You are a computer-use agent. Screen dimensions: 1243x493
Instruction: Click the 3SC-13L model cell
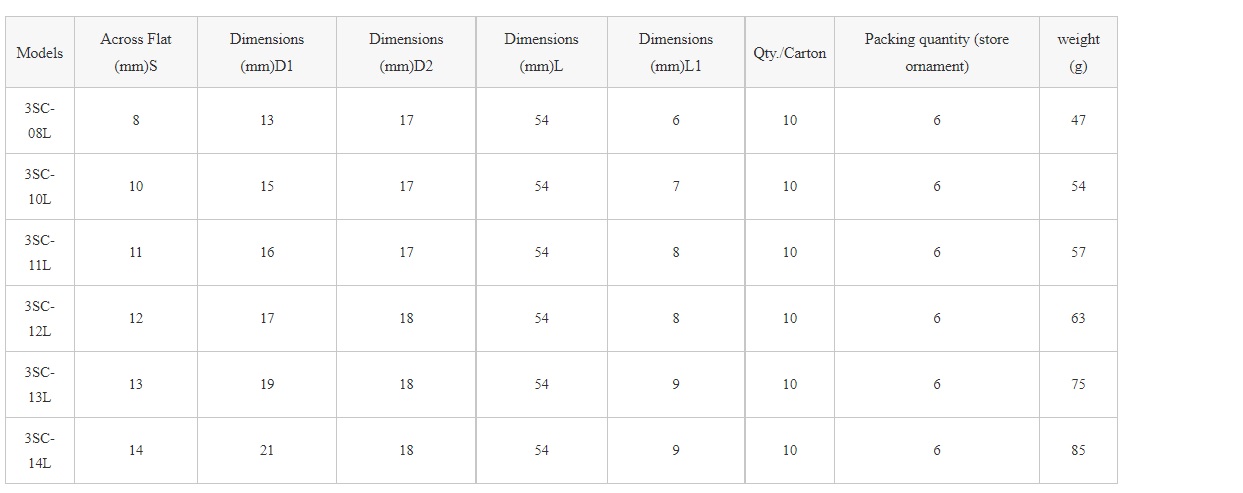[x=40, y=384]
